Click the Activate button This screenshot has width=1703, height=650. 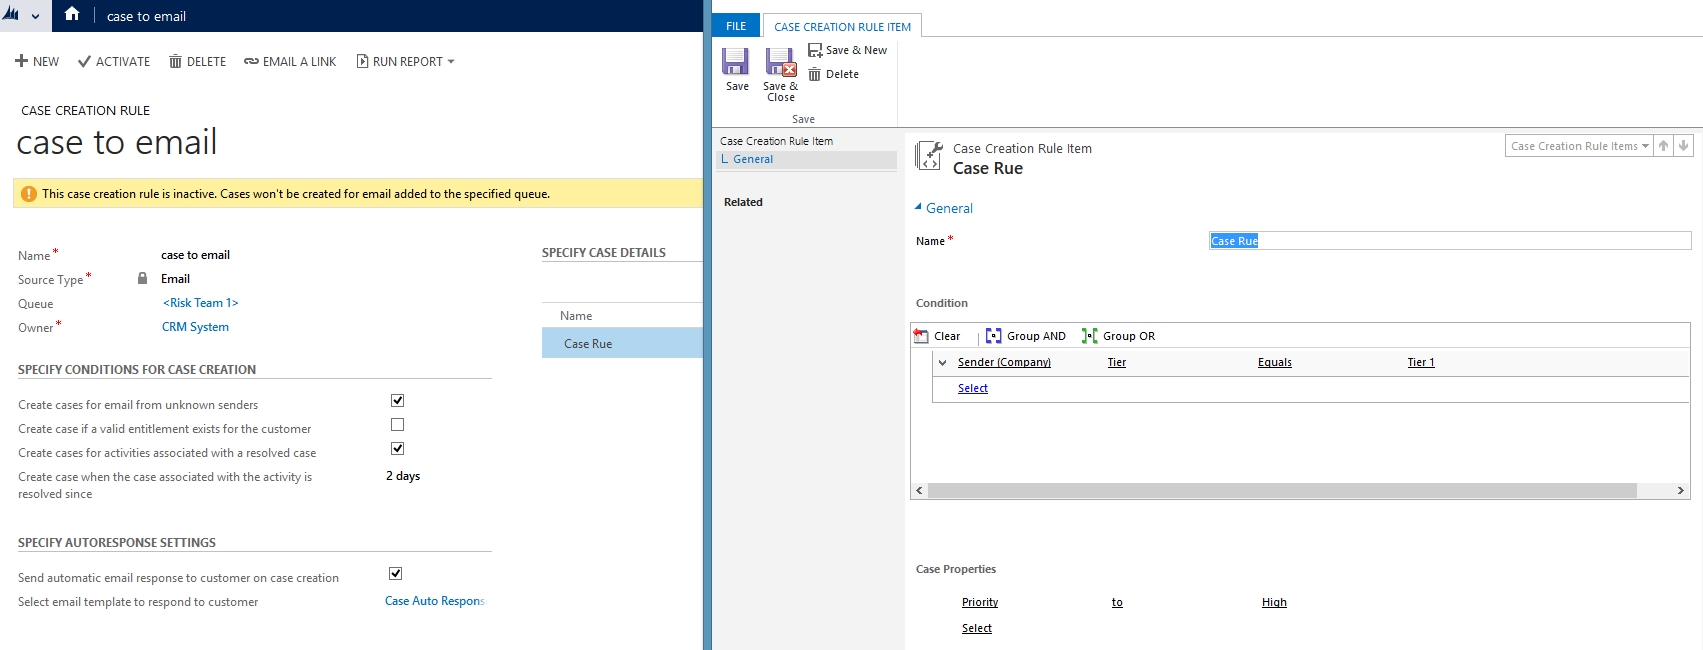point(114,62)
